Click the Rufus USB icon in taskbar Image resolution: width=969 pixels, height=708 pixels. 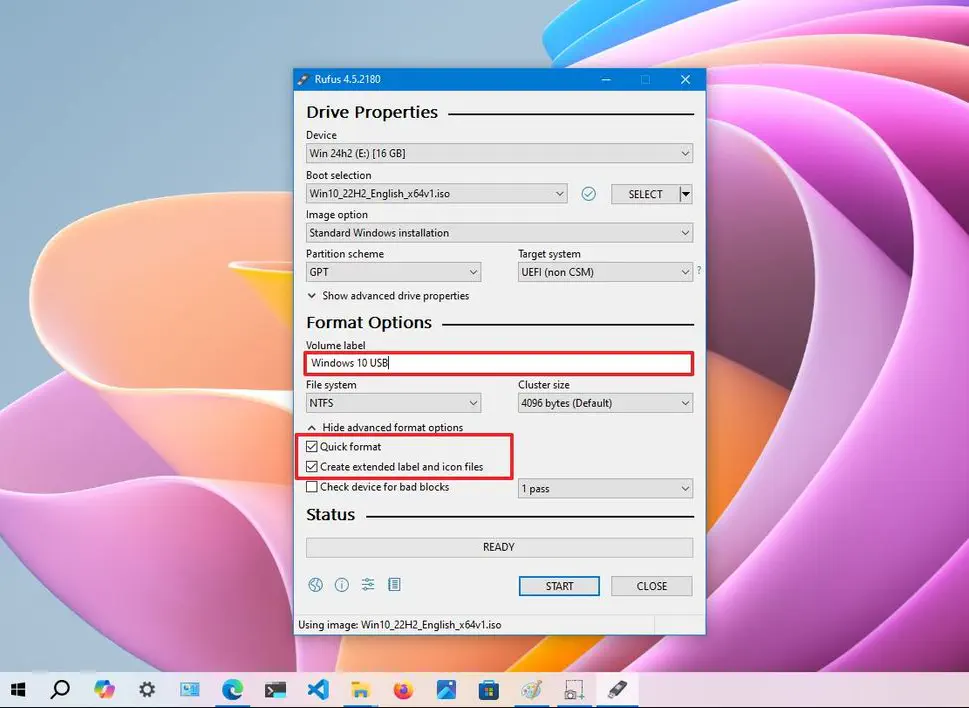coord(617,689)
